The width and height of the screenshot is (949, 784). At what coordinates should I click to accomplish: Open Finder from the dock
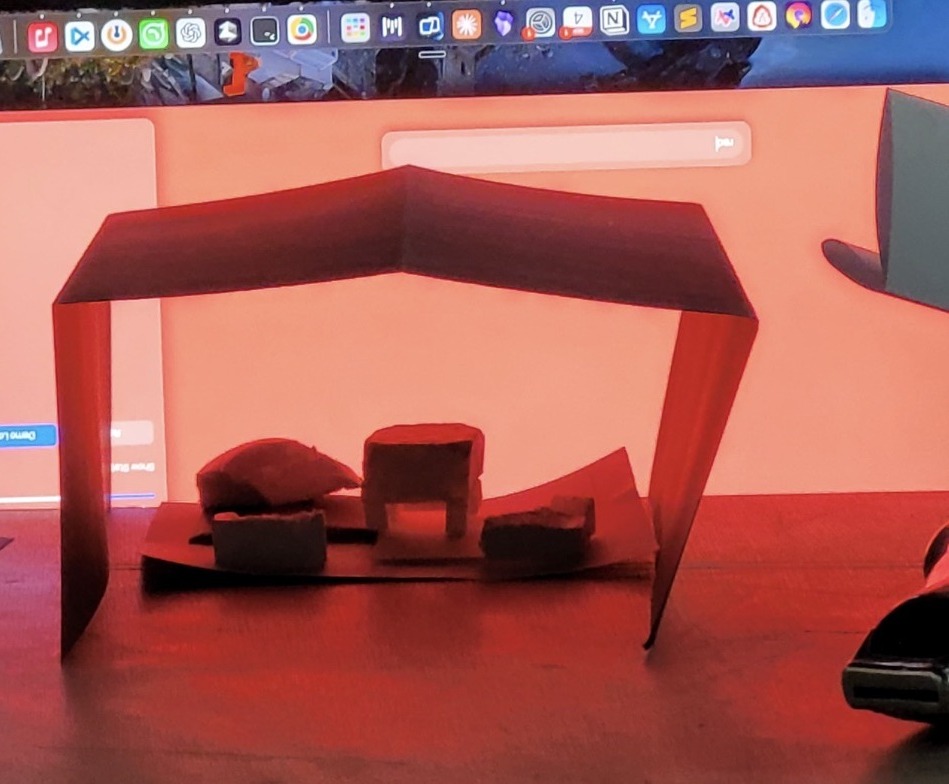click(x=872, y=13)
